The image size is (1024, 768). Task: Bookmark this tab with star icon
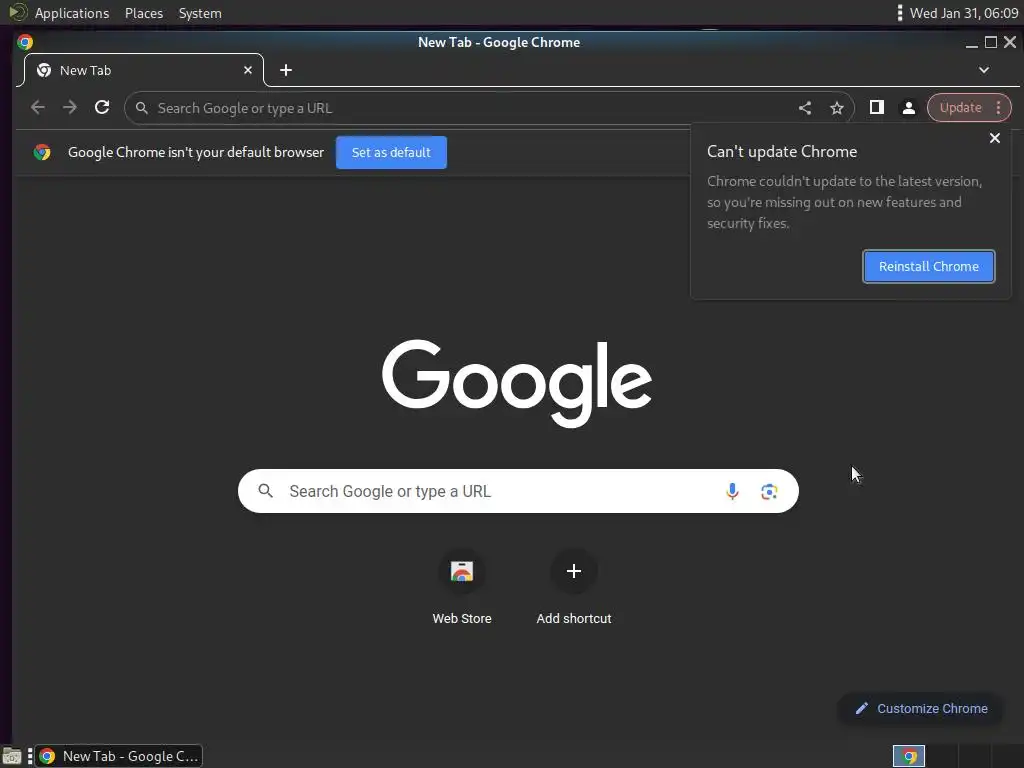837,108
